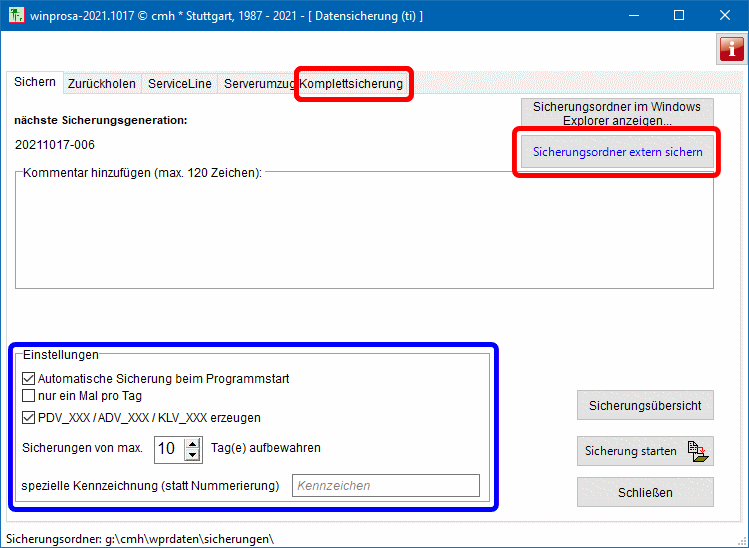Image resolution: width=749 pixels, height=548 pixels.
Task: Click the Schließen button
Action: click(645, 492)
